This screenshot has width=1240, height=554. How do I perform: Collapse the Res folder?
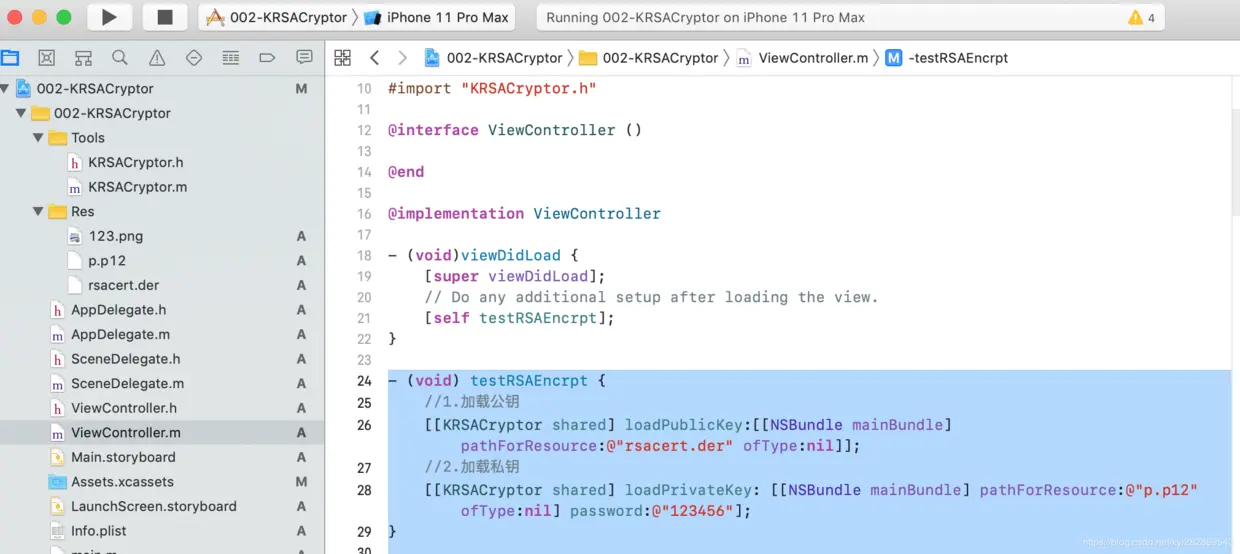click(x=38, y=211)
